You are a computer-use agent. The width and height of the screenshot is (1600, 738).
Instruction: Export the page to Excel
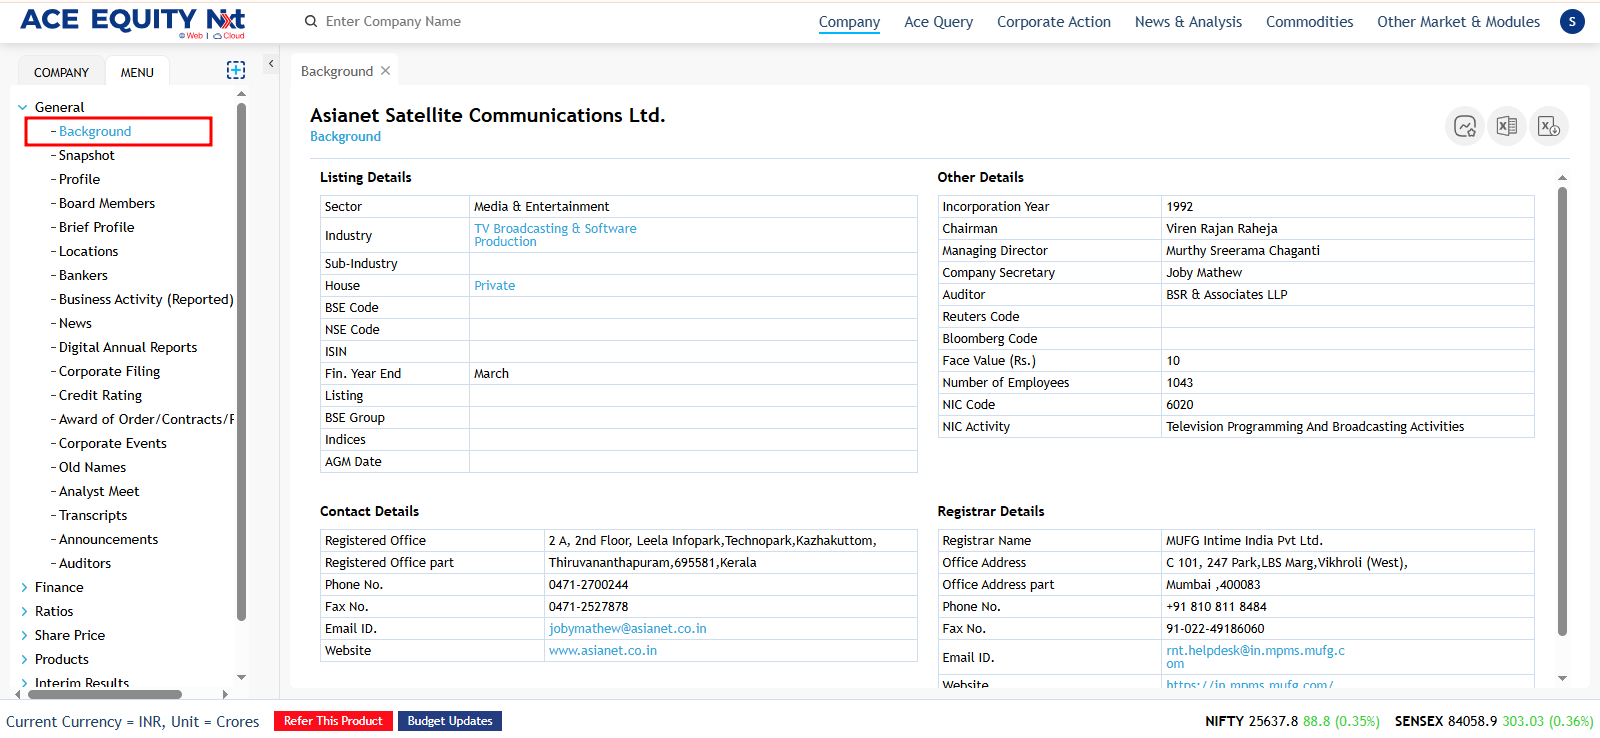[1507, 126]
